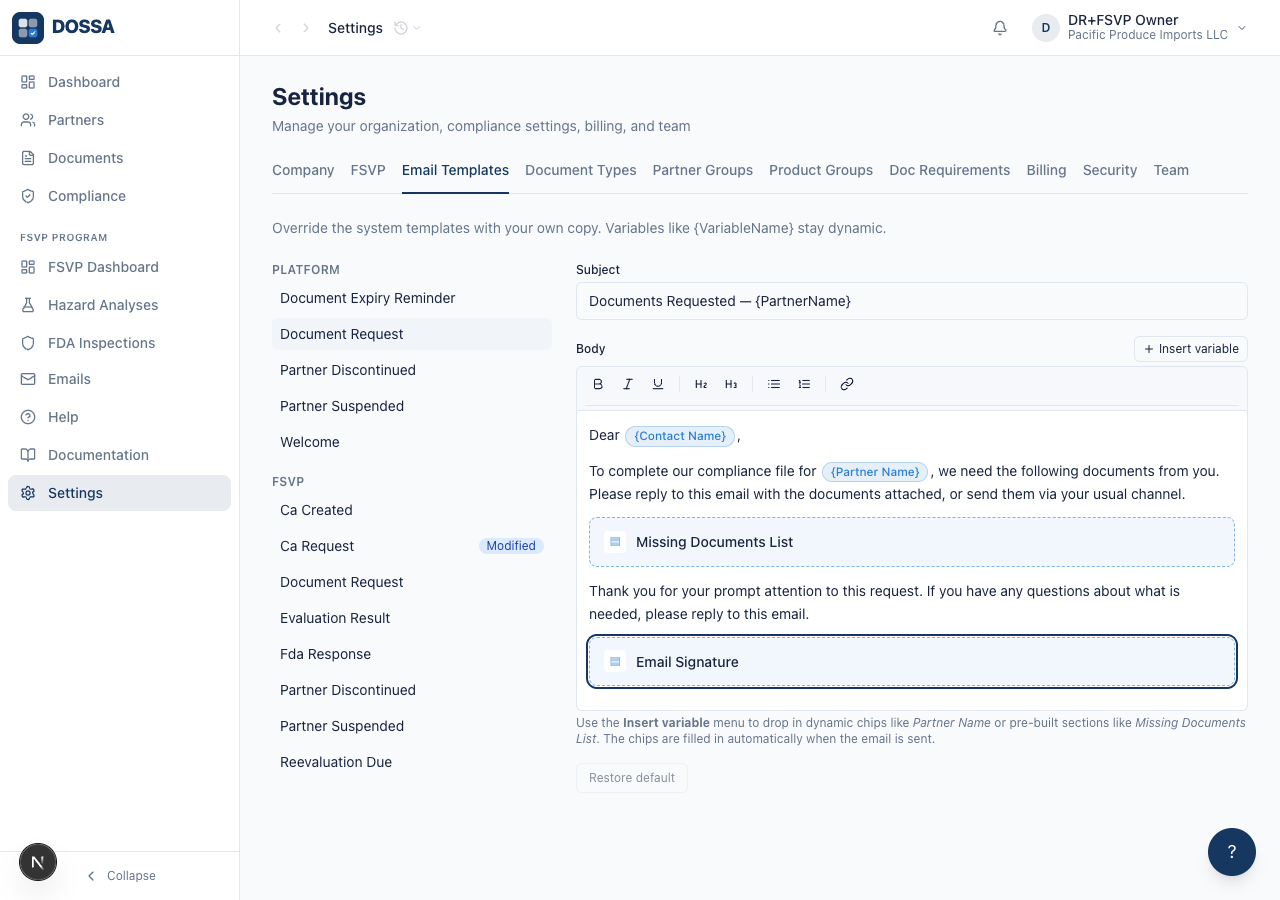Select FSVP Partner Suspended template
Image resolution: width=1280 pixels, height=900 pixels.
point(412,726)
